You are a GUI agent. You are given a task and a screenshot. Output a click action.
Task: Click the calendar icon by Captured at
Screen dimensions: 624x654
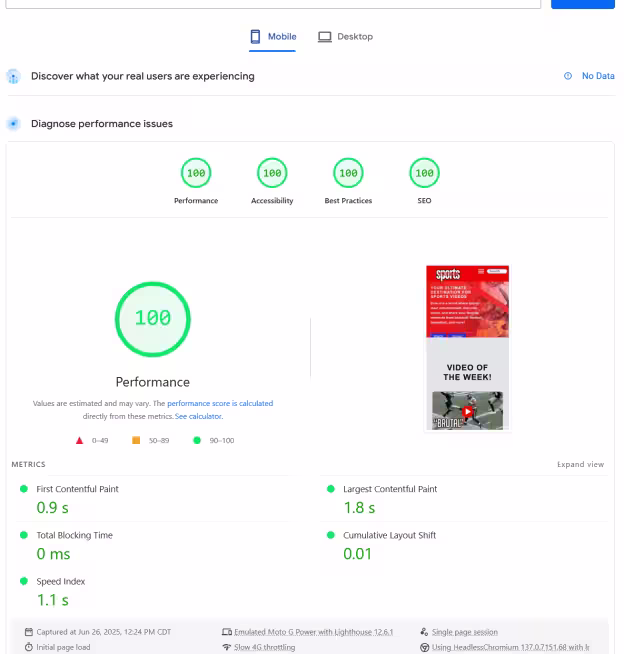[x=29, y=632]
